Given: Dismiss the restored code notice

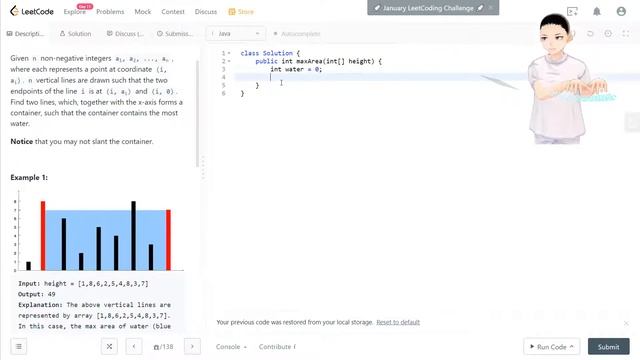Looking at the screenshot, I should coord(627,323).
